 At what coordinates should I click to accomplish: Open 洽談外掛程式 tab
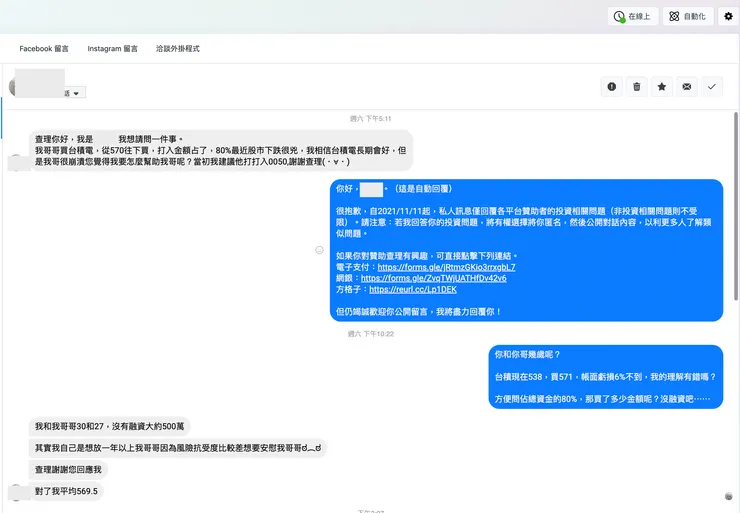pos(178,49)
